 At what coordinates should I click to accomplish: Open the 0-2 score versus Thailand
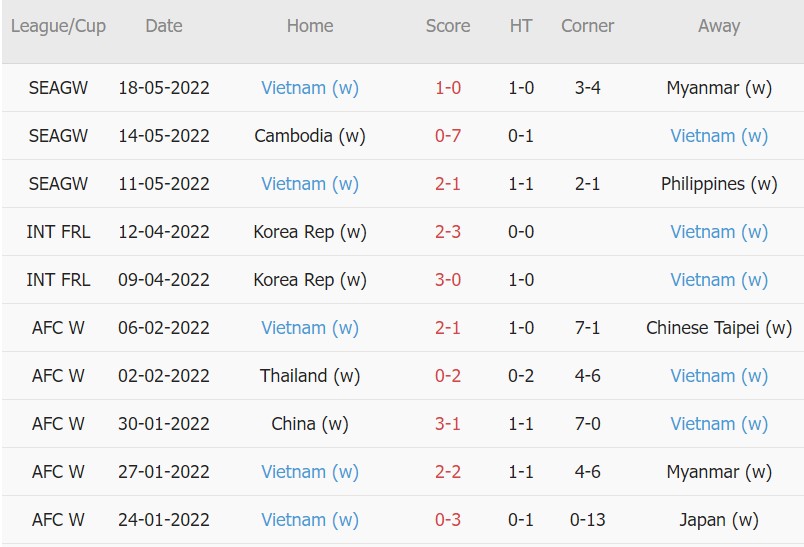coord(447,376)
